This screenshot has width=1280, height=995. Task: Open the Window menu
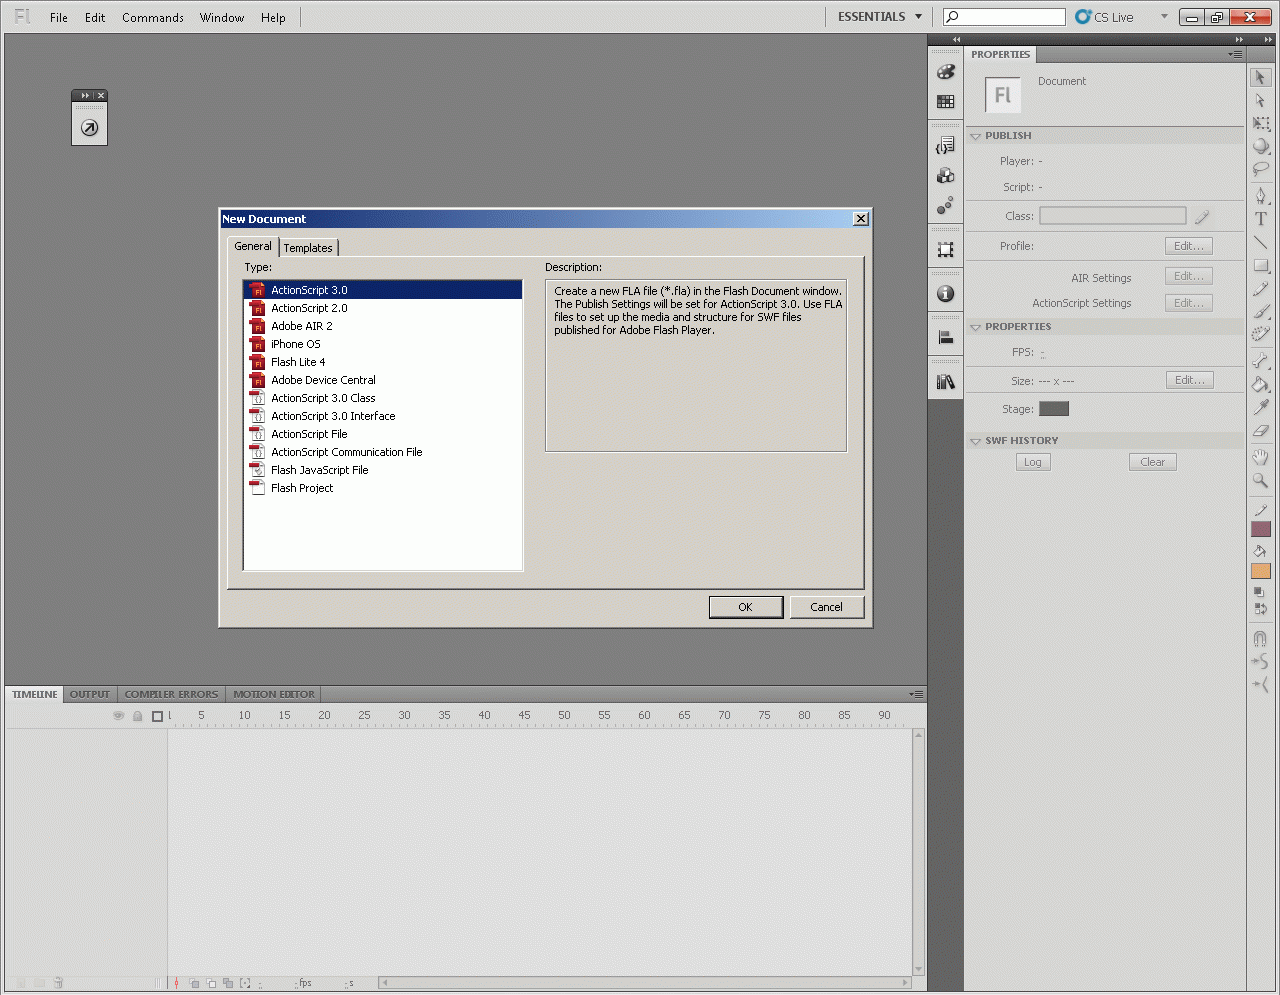[x=222, y=18]
